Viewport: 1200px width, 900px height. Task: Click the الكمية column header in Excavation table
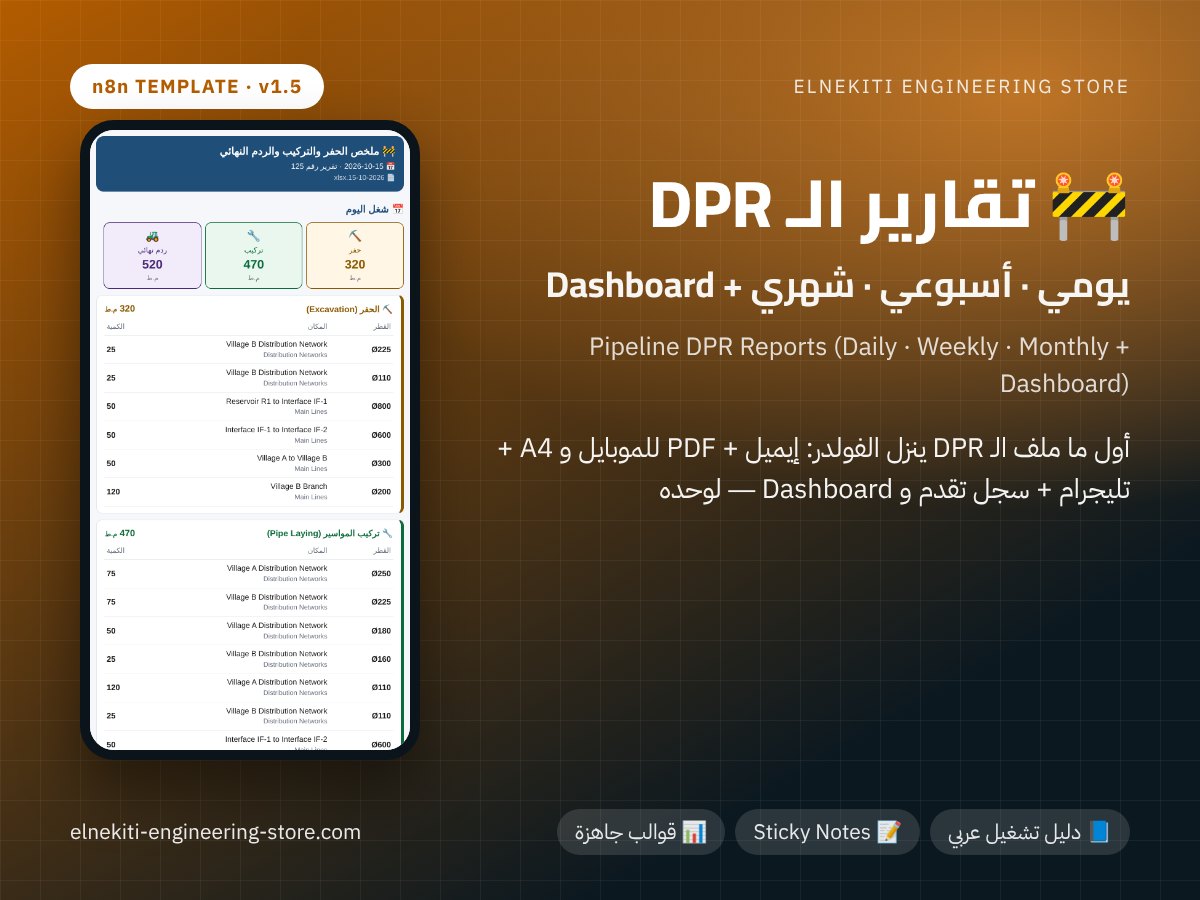pos(115,326)
